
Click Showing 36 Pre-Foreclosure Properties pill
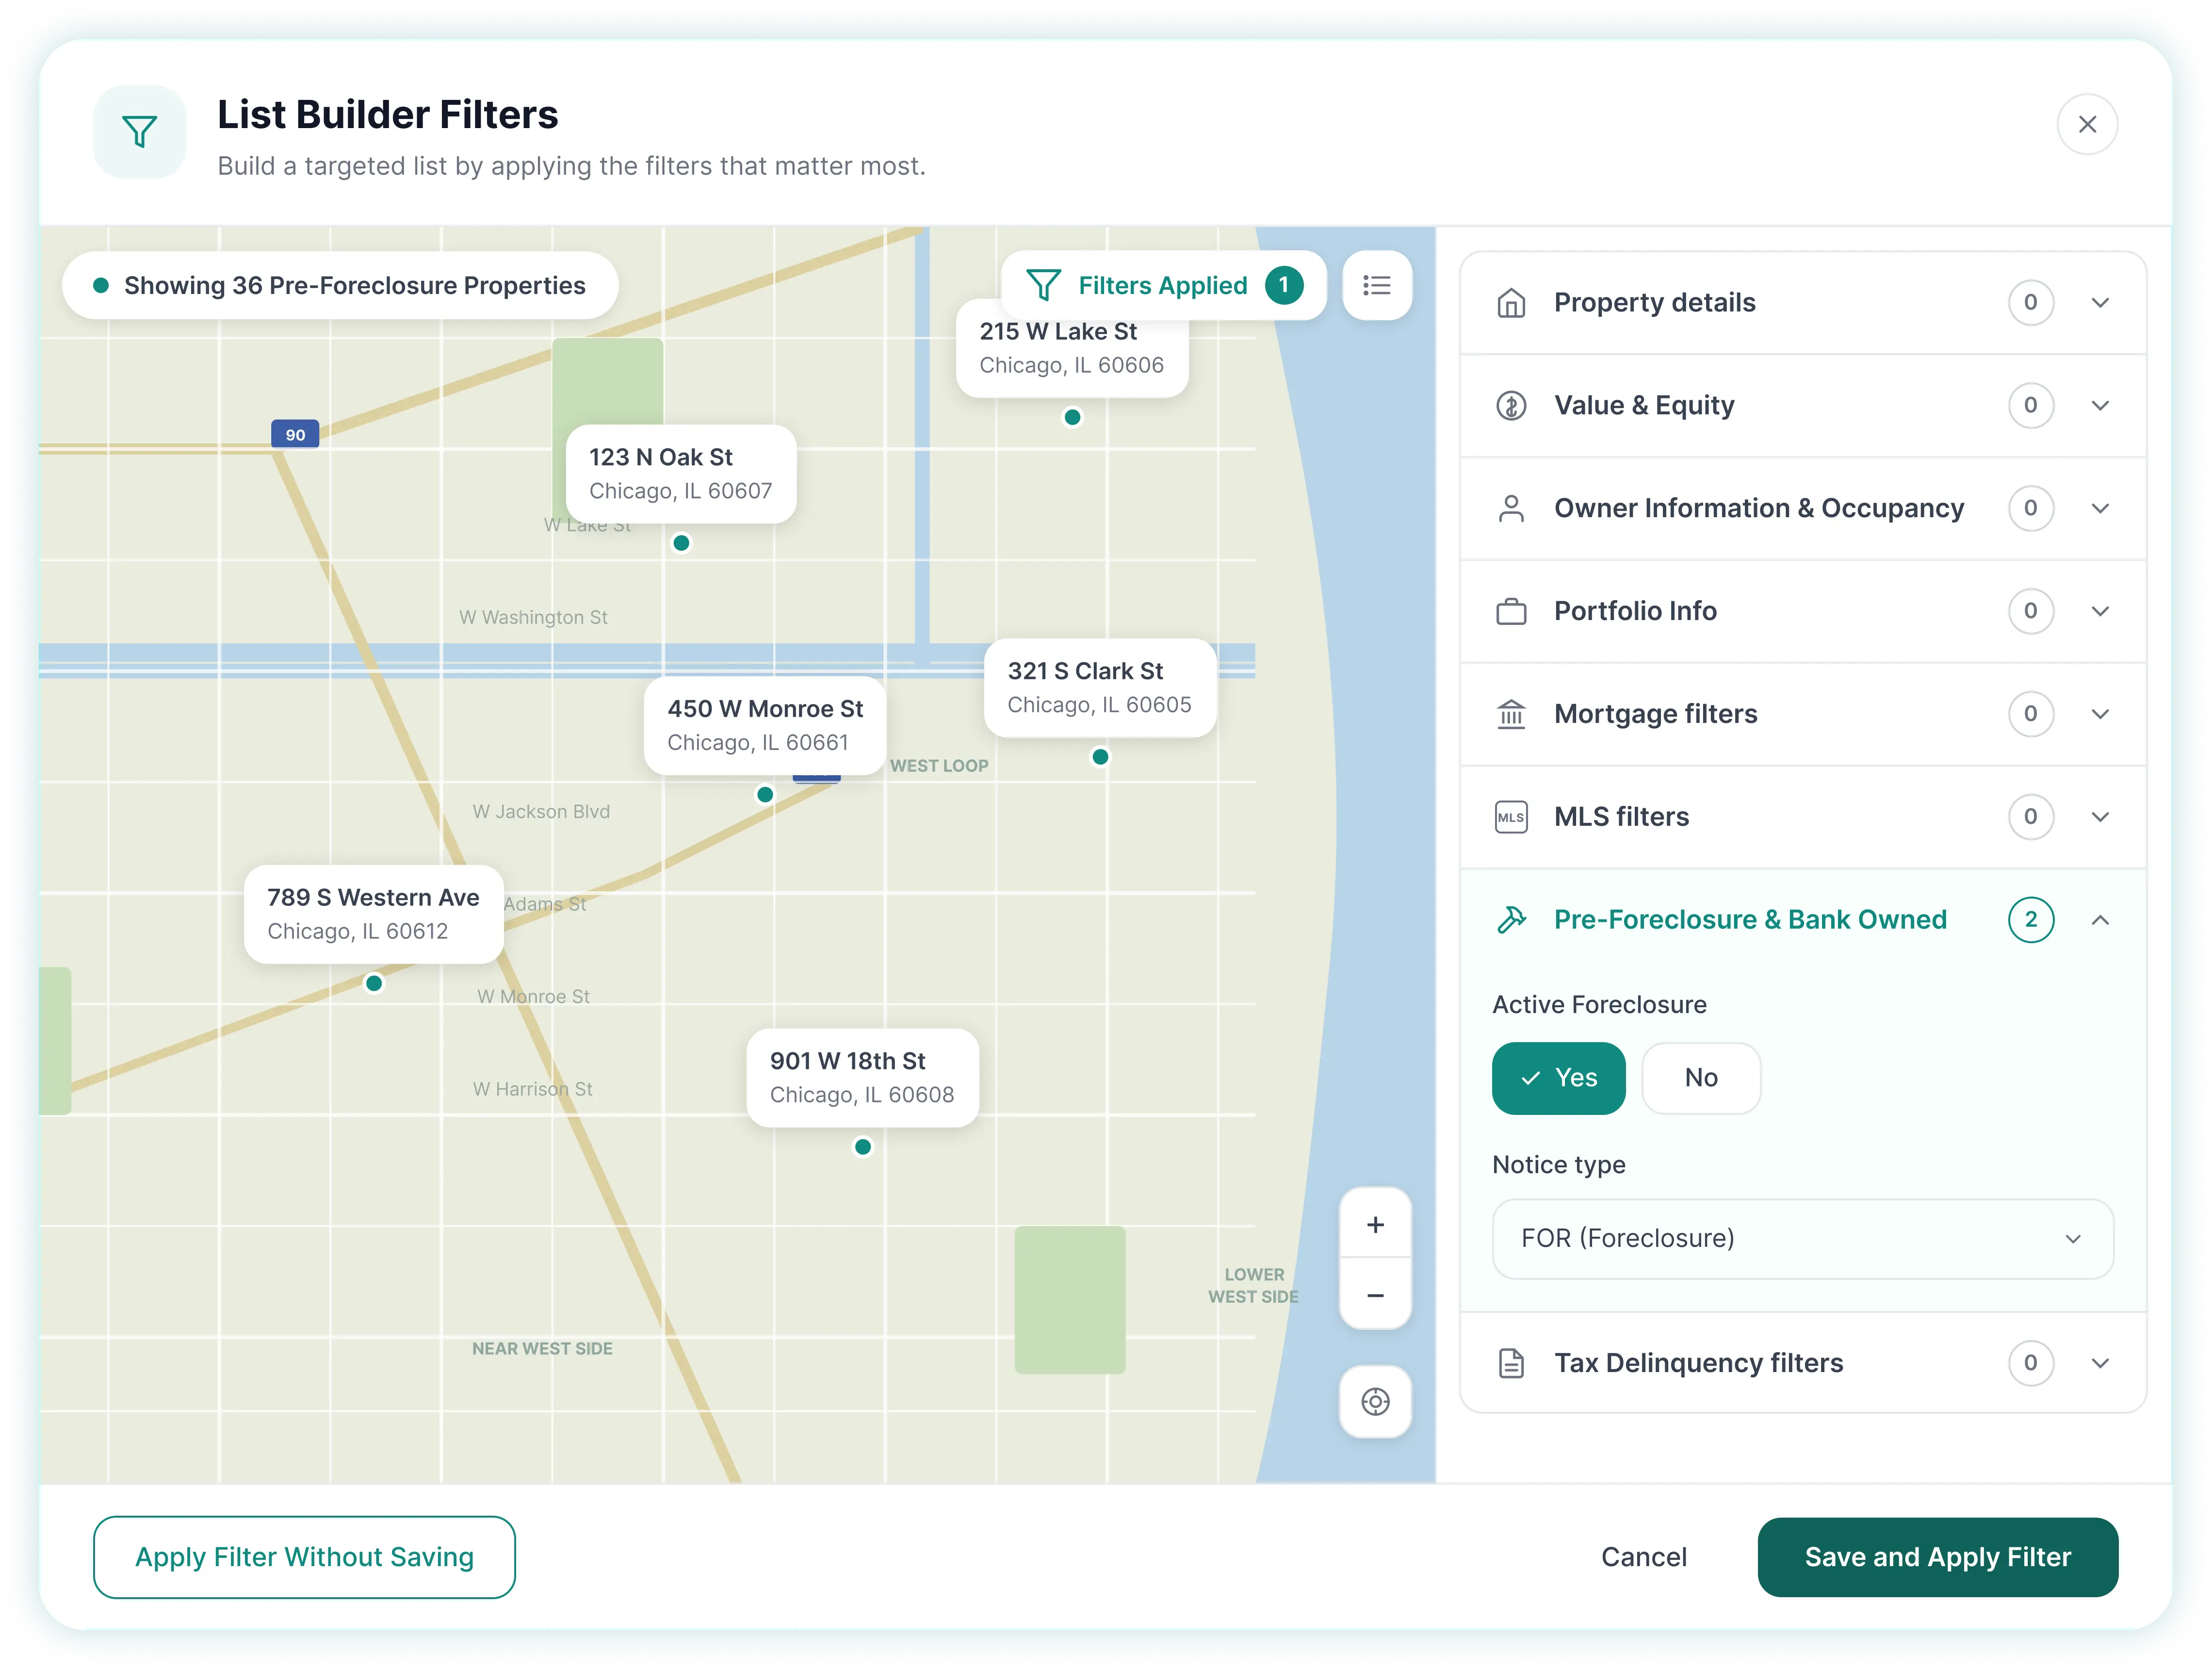pos(340,286)
